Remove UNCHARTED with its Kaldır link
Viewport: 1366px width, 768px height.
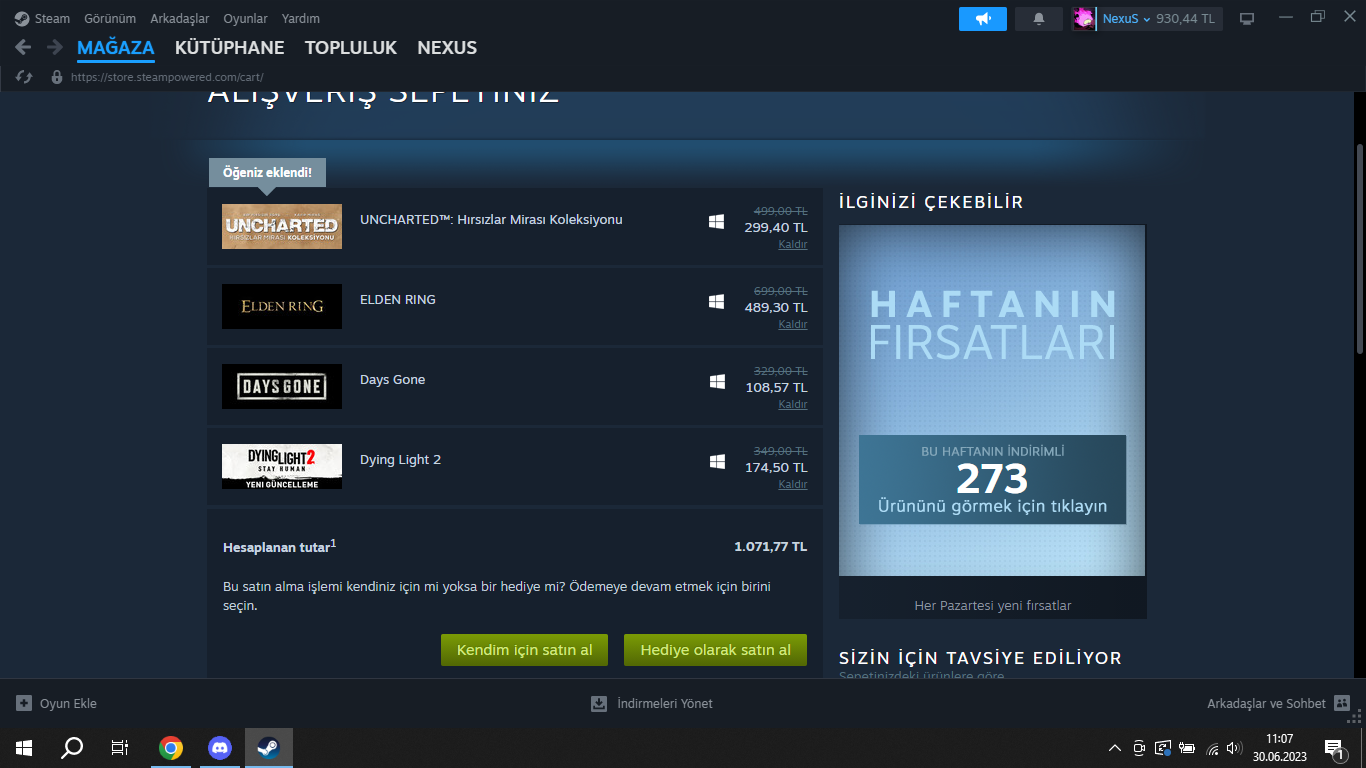[x=793, y=245]
